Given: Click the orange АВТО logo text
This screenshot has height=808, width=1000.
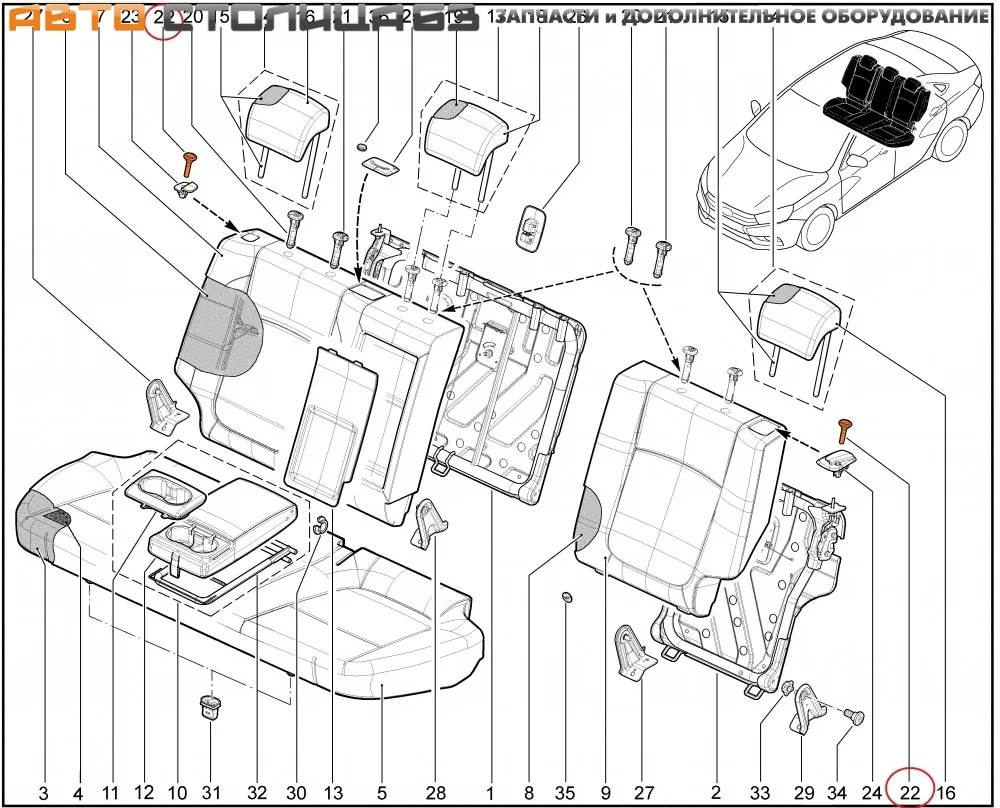Looking at the screenshot, I should pos(70,20).
